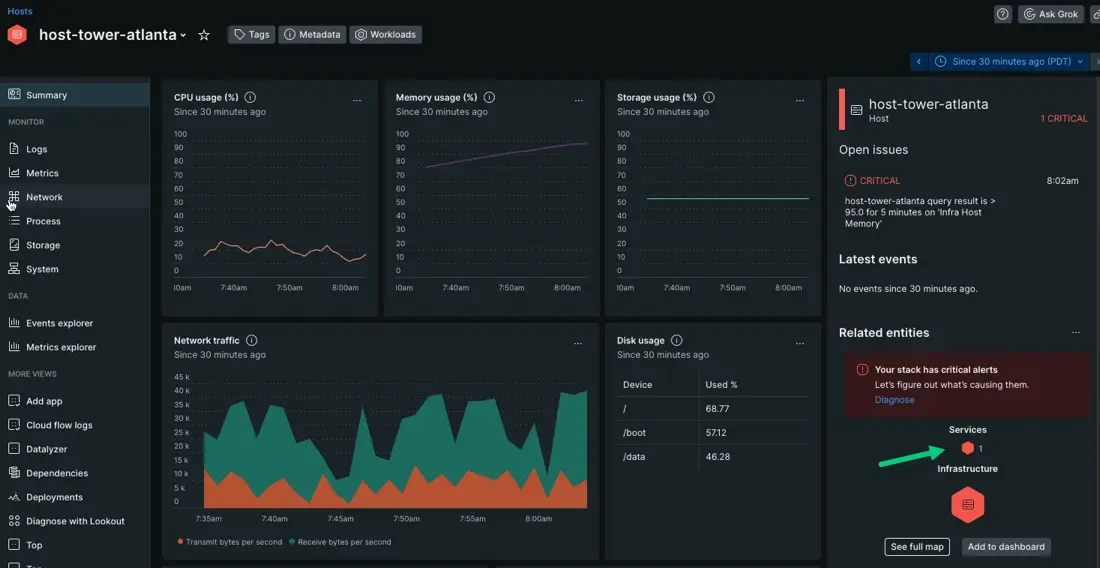Click the CPU usage info icon
The width and height of the screenshot is (1100, 568).
[250, 98]
